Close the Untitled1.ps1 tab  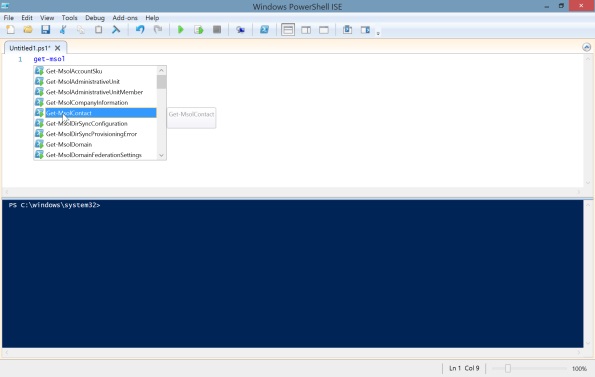point(57,48)
